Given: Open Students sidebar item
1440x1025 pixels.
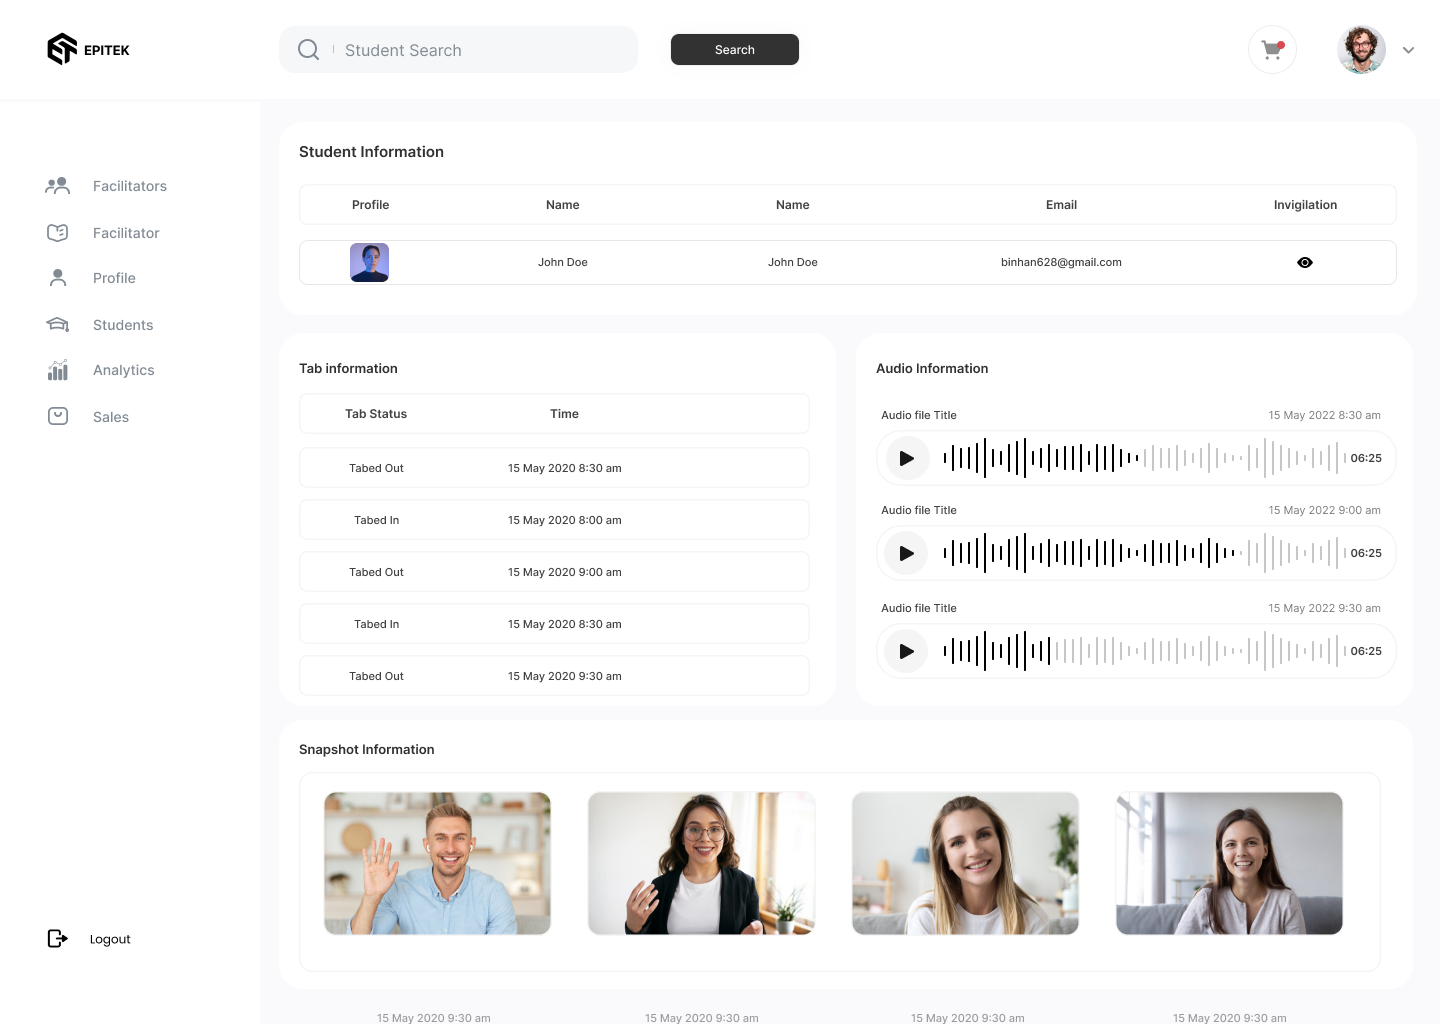Looking at the screenshot, I should click(x=123, y=325).
